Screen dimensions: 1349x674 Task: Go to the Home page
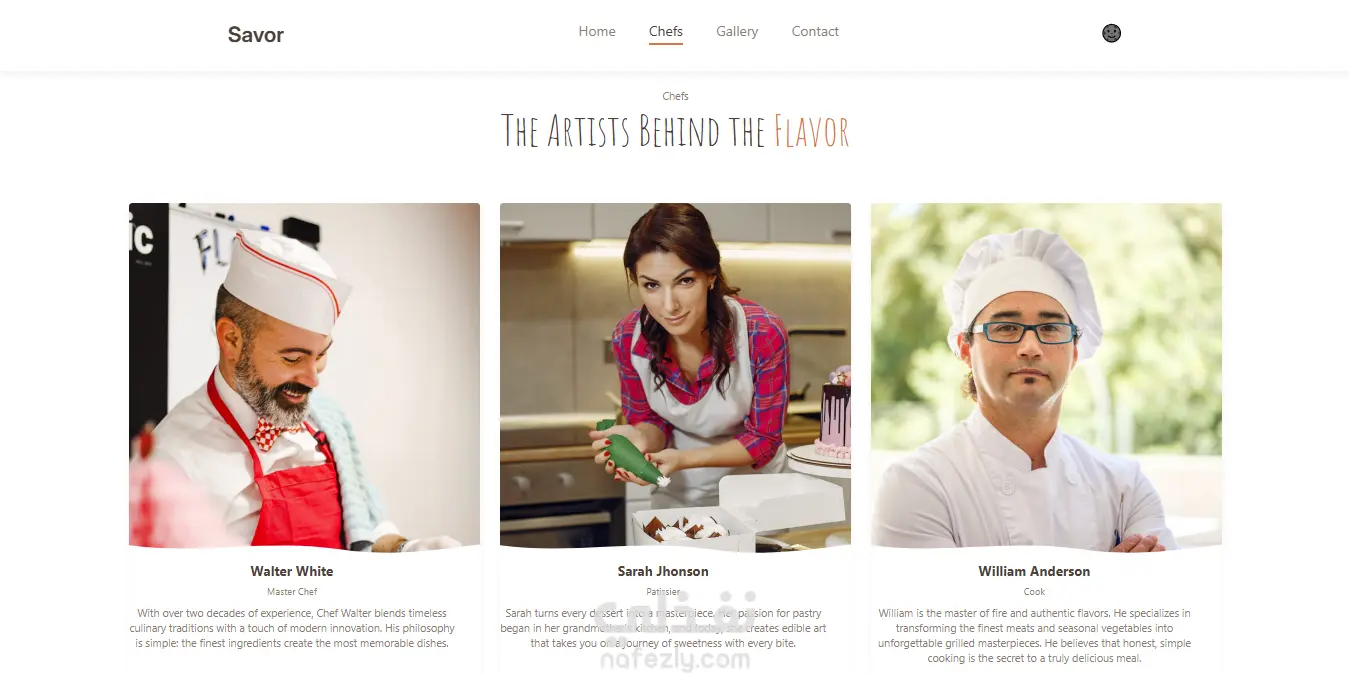[597, 32]
